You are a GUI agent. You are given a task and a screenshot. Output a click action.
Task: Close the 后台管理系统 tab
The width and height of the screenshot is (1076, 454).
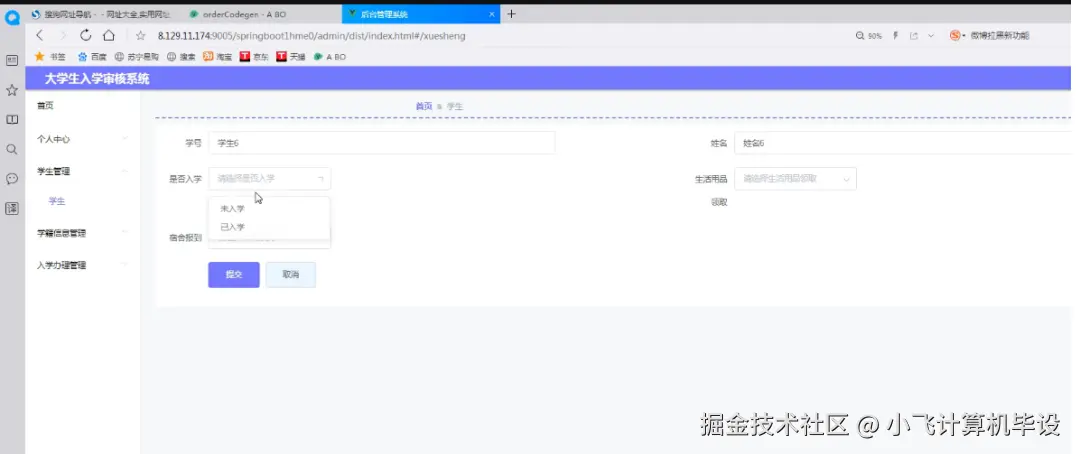[492, 14]
